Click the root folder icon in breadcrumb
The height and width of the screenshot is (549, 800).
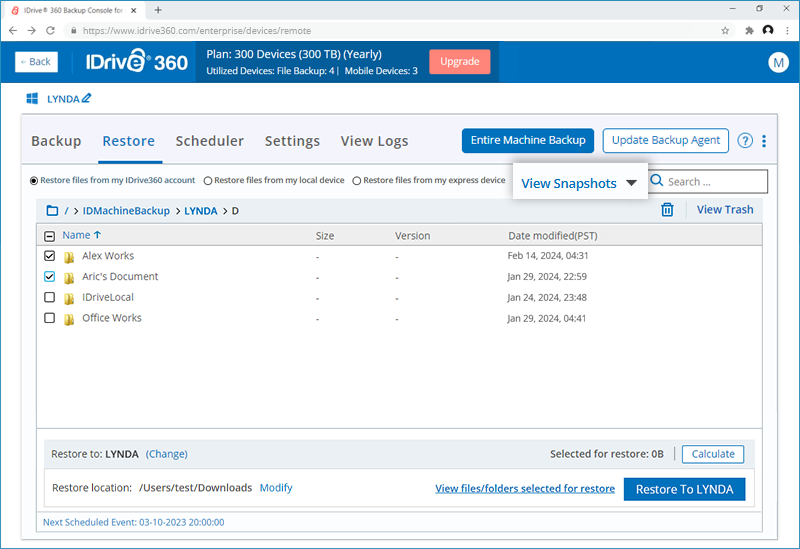[52, 211]
